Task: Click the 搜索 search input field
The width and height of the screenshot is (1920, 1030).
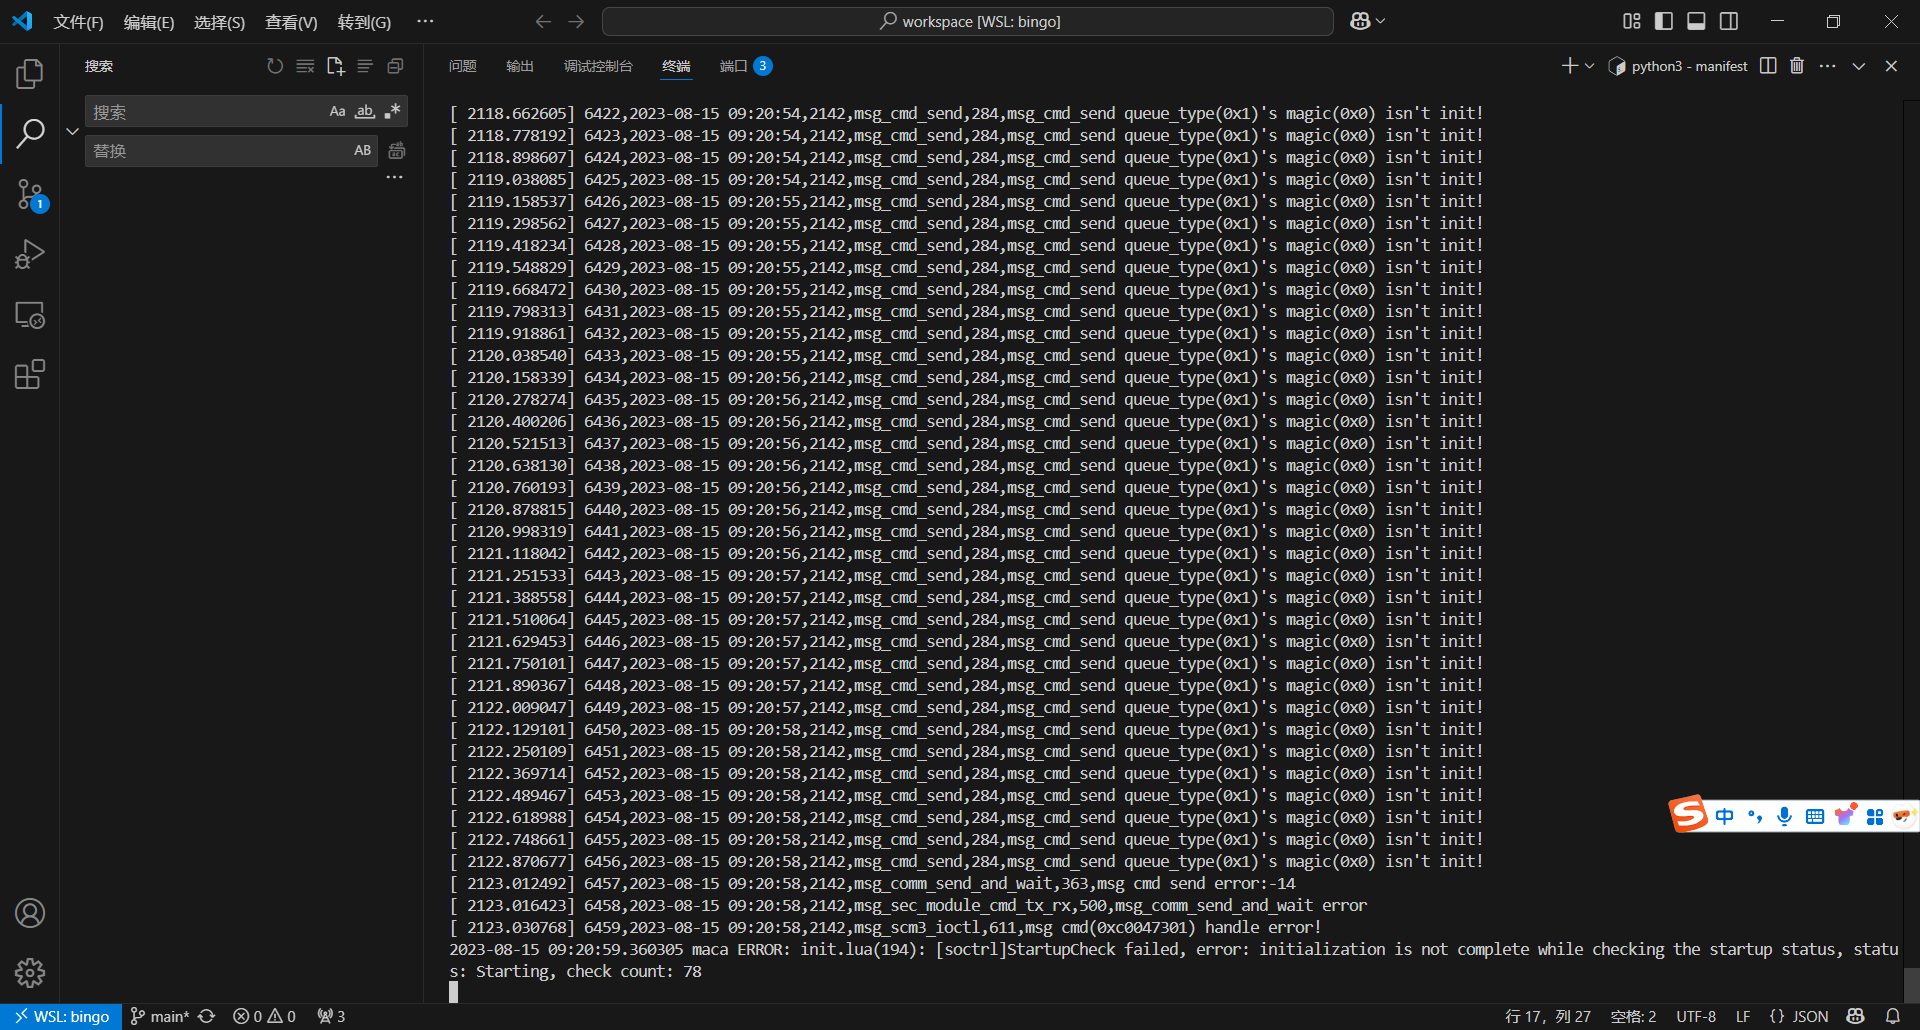Action: click(x=205, y=112)
